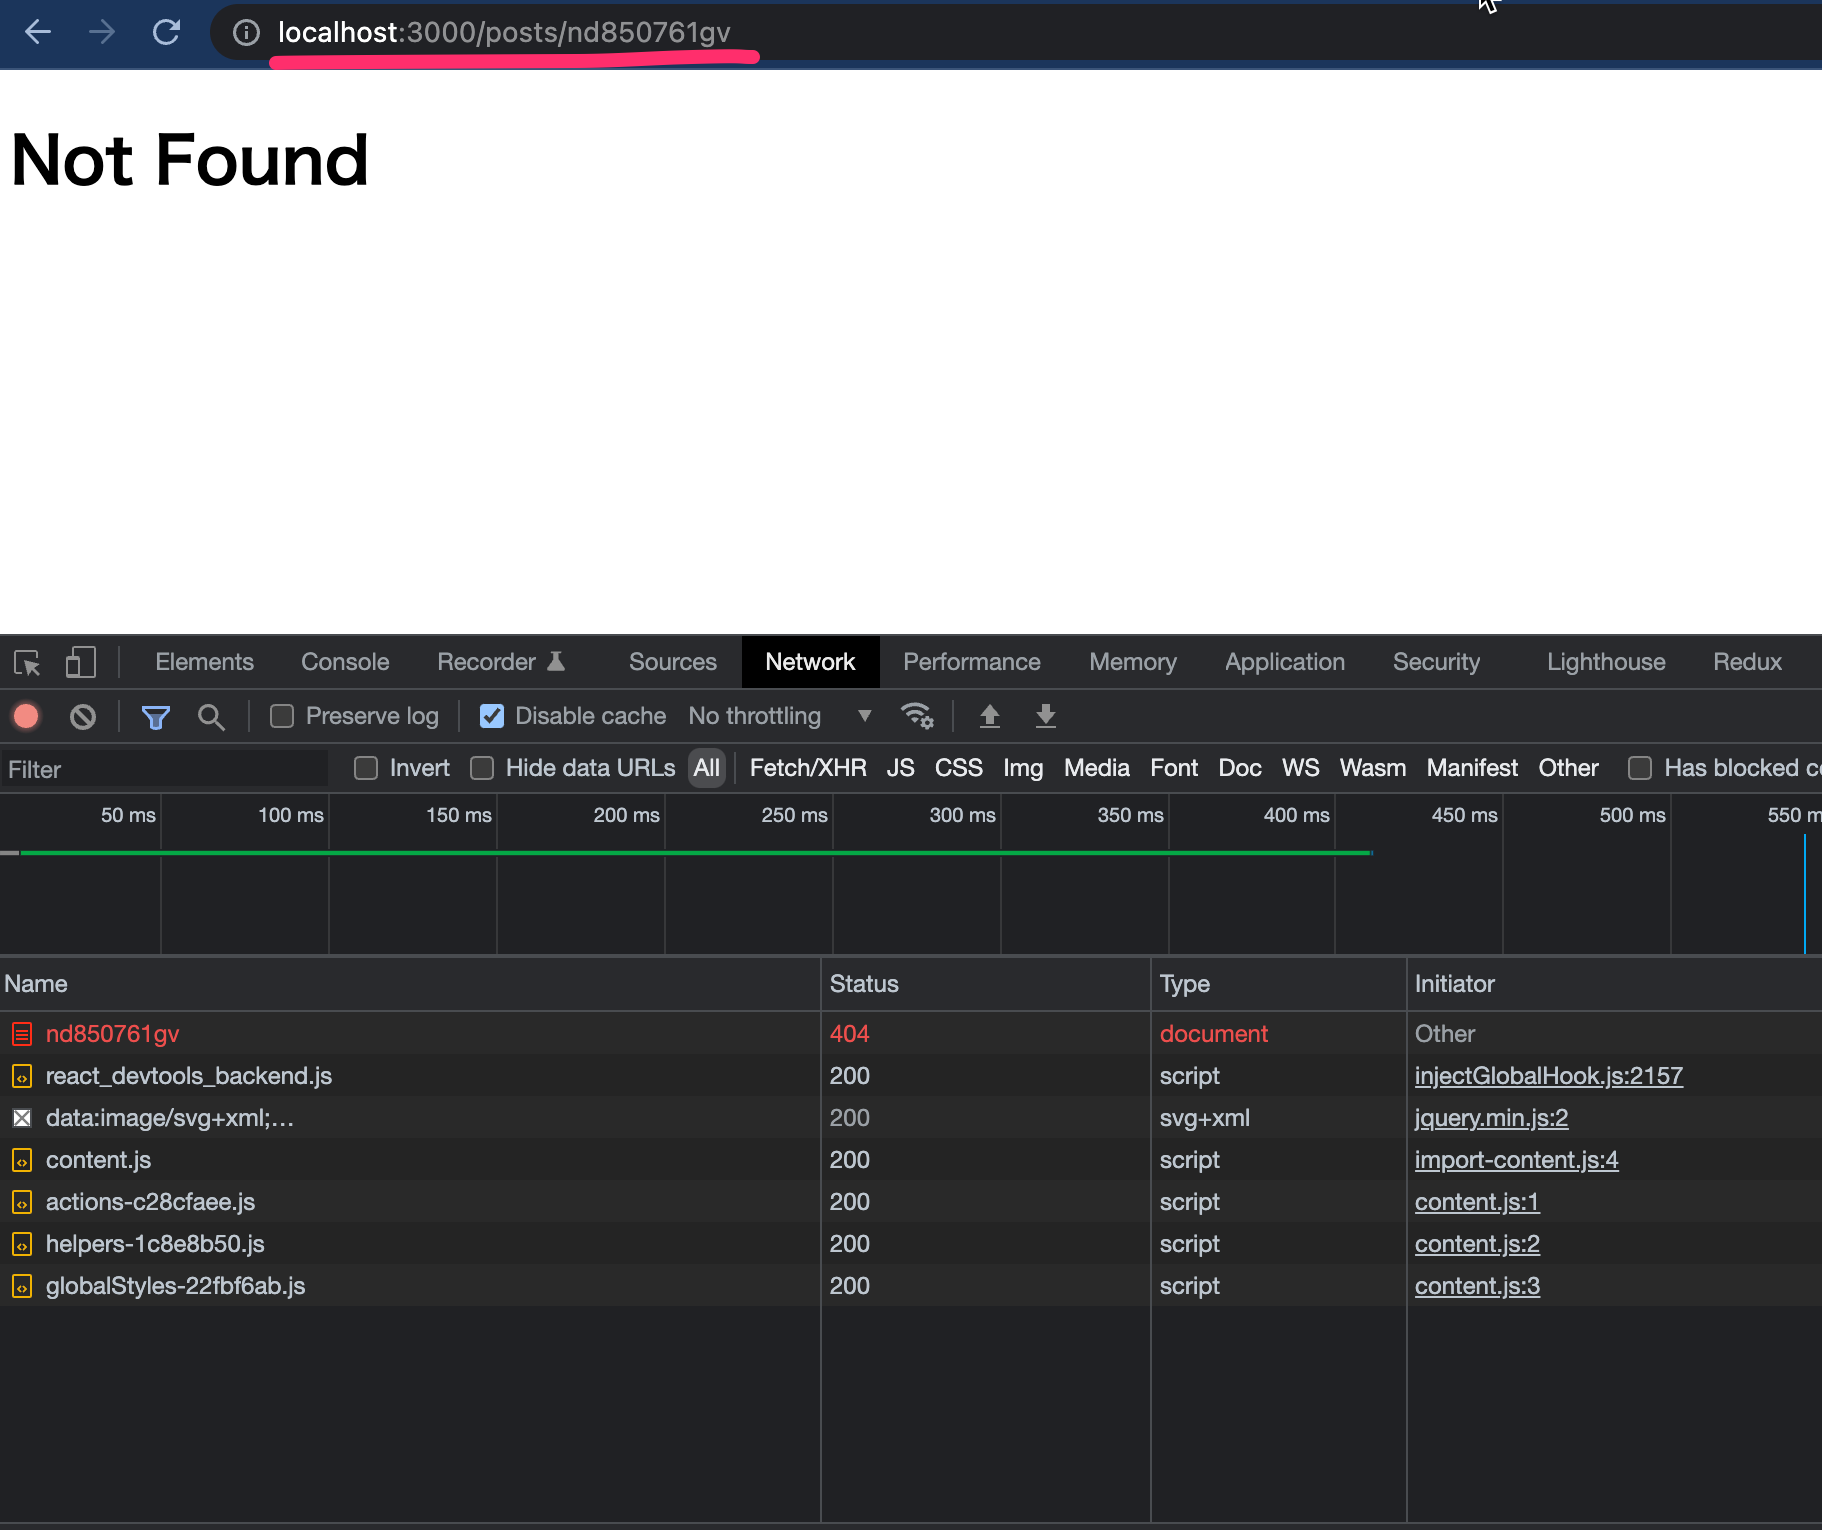
Task: Enable the Has blocked cookies filter
Action: 1640,768
